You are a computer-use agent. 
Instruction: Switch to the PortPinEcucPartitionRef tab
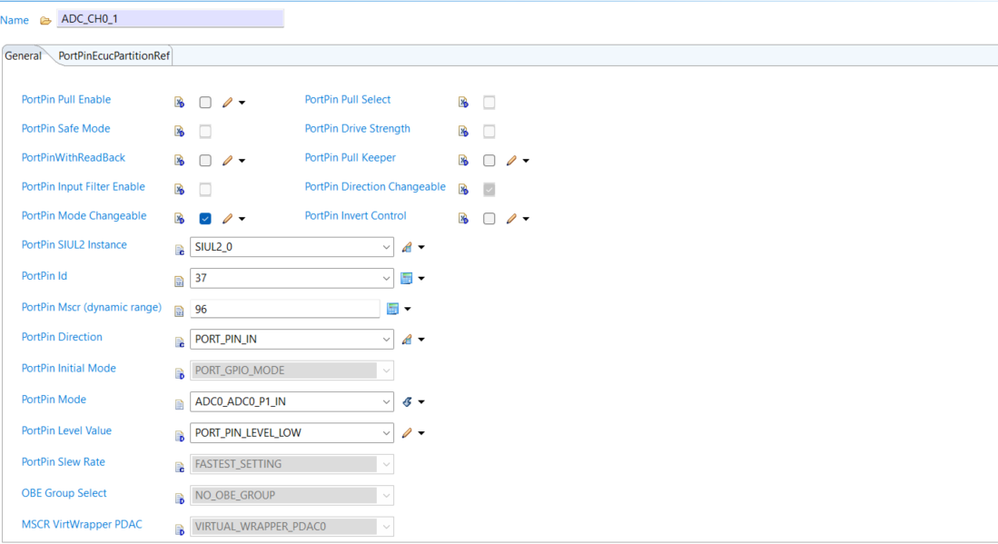coord(114,56)
